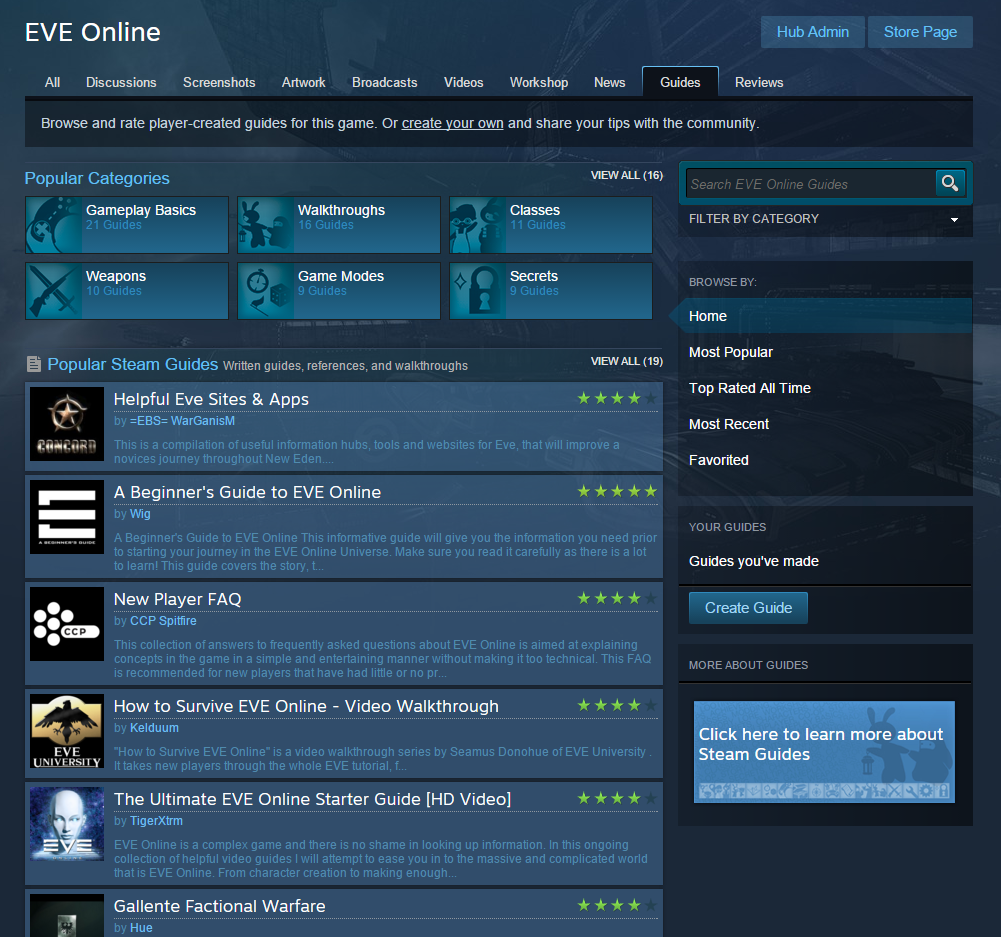
Task: Open Helpful Eve Sites & Apps guide title
Action: 211,400
